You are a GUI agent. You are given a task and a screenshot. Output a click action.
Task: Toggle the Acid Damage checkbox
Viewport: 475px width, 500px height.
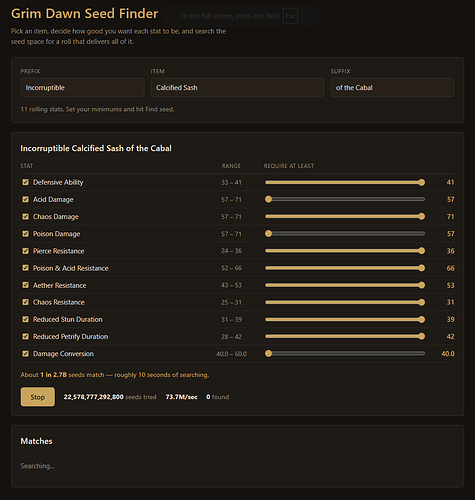pos(25,199)
